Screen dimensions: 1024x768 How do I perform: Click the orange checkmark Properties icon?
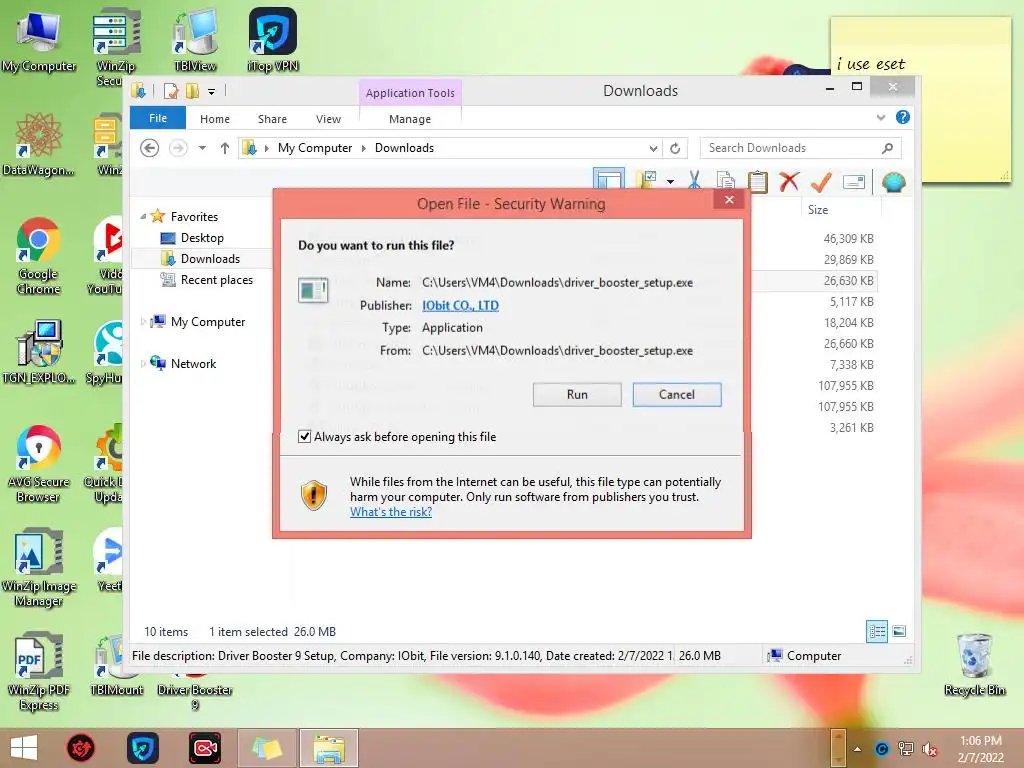click(x=821, y=182)
